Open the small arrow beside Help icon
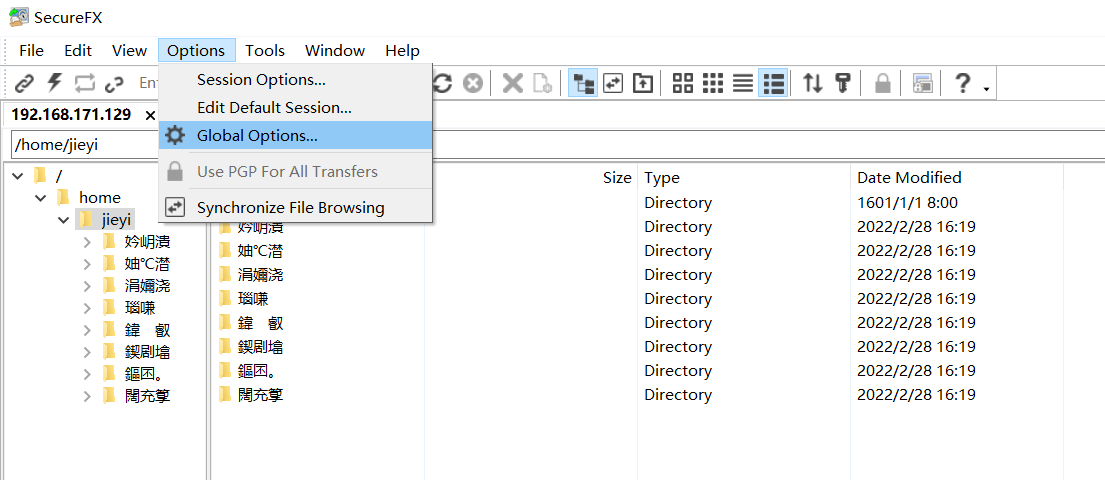This screenshot has width=1105, height=480. click(x=986, y=88)
